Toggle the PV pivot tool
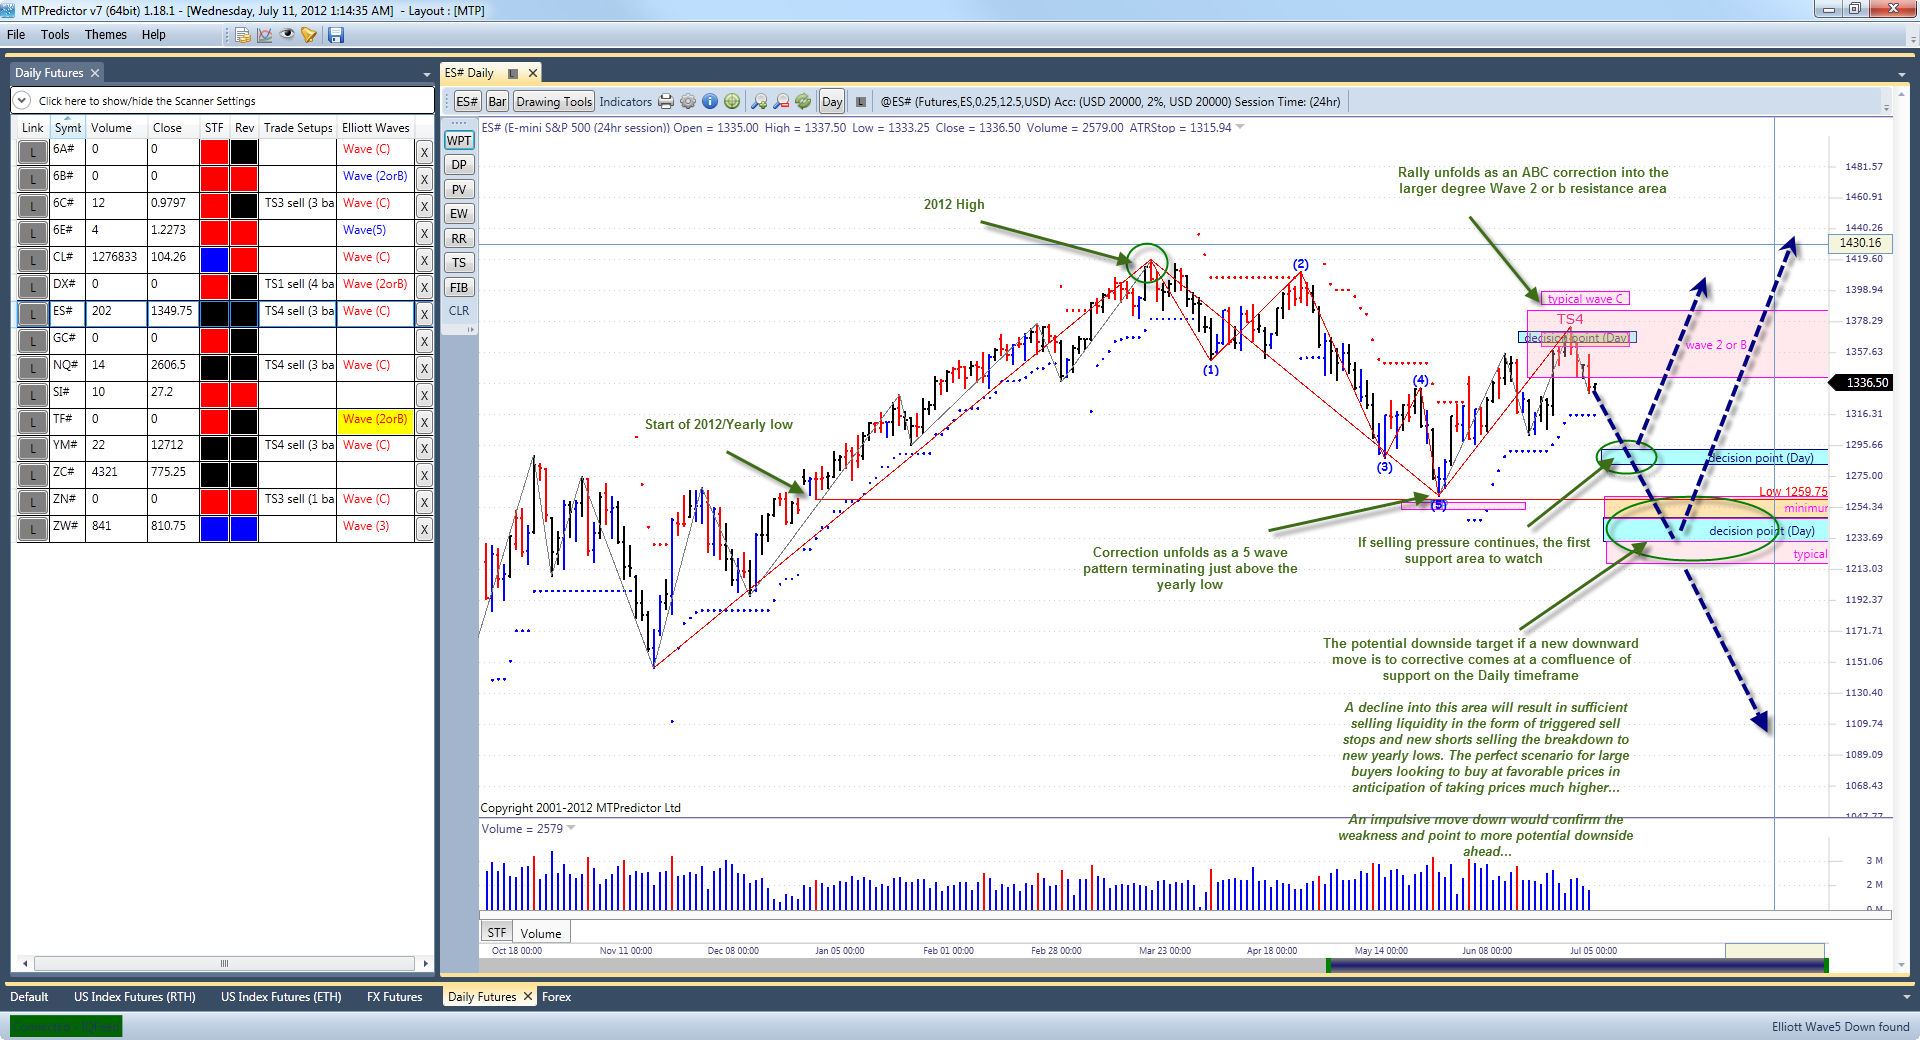 point(459,189)
